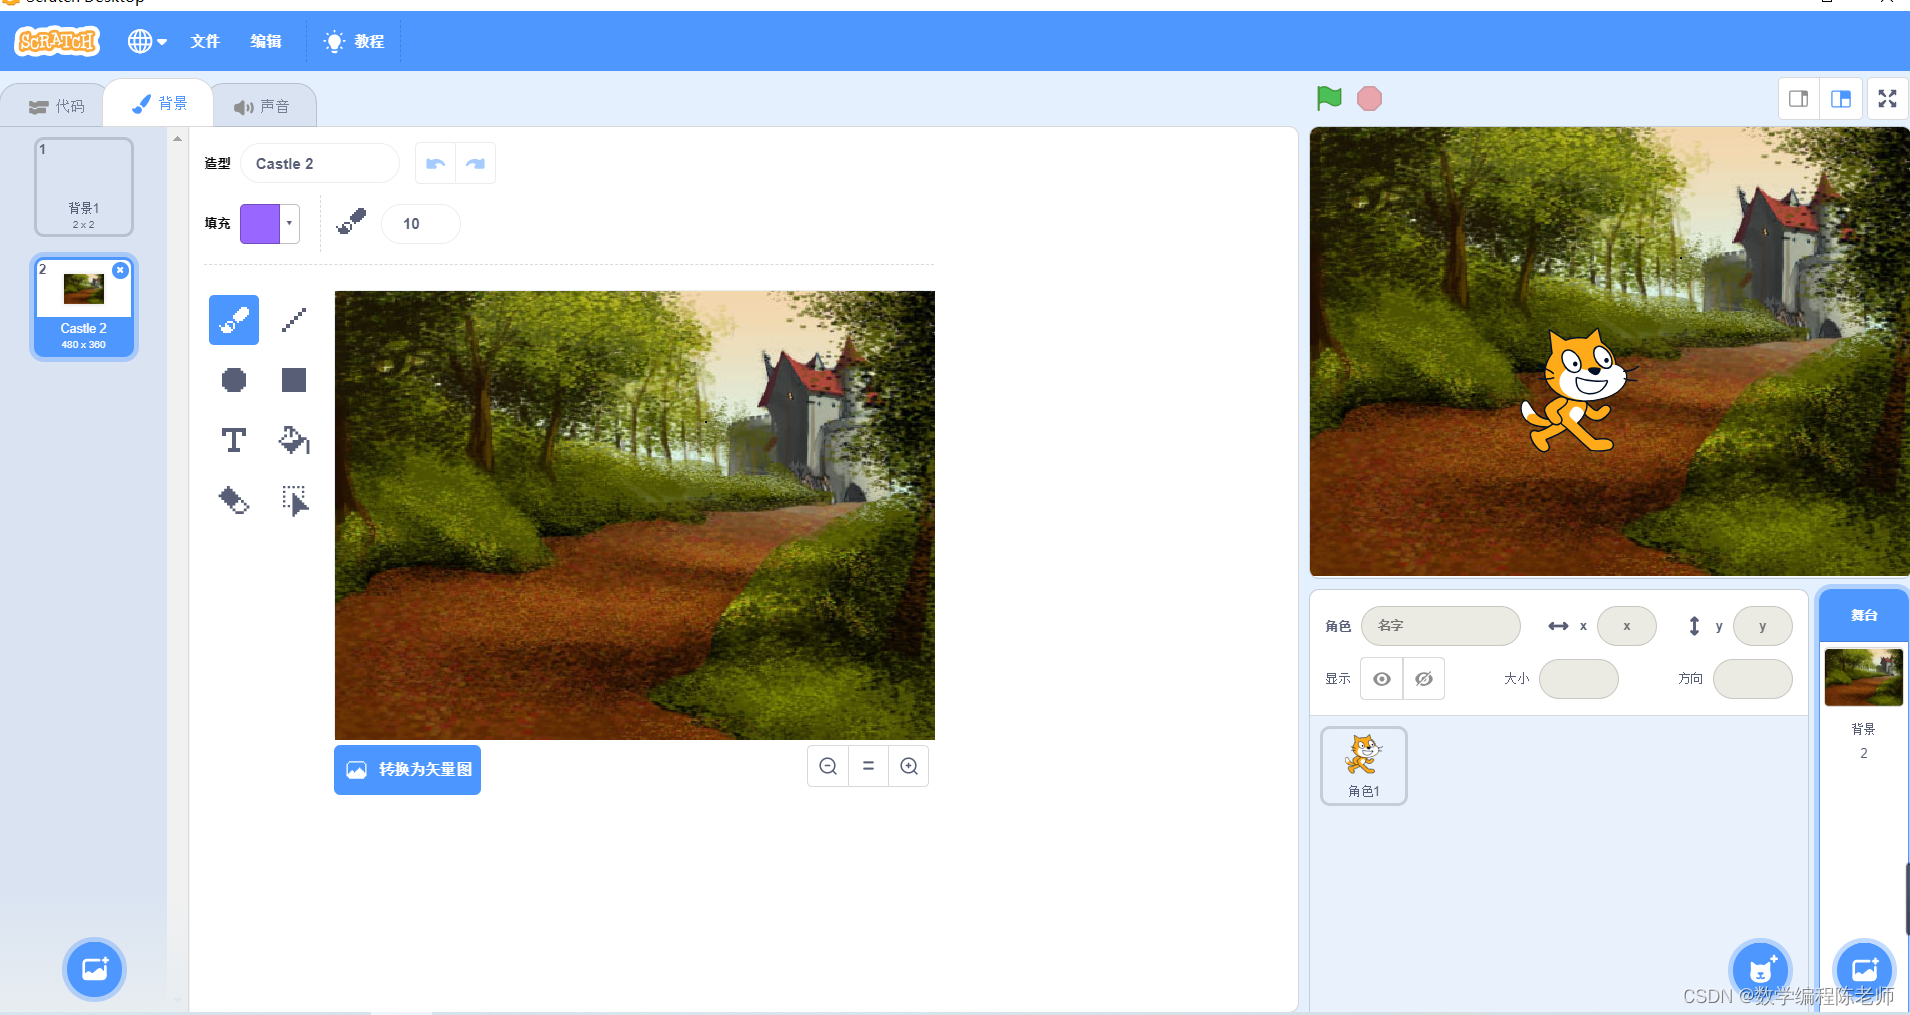This screenshot has height=1015, width=1910.
Task: Click the red stop sign
Action: click(1369, 98)
